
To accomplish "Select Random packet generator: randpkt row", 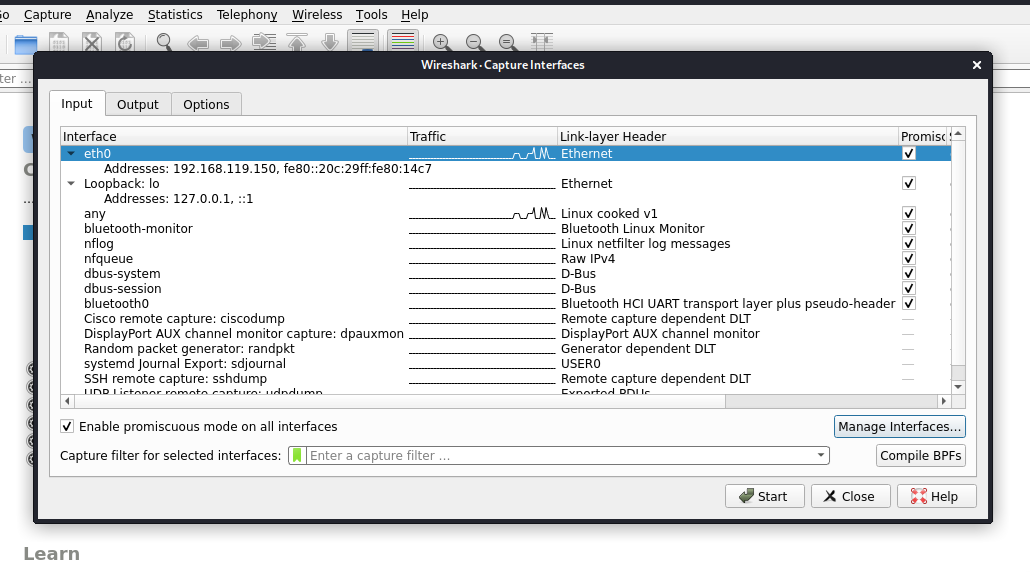I will point(506,349).
